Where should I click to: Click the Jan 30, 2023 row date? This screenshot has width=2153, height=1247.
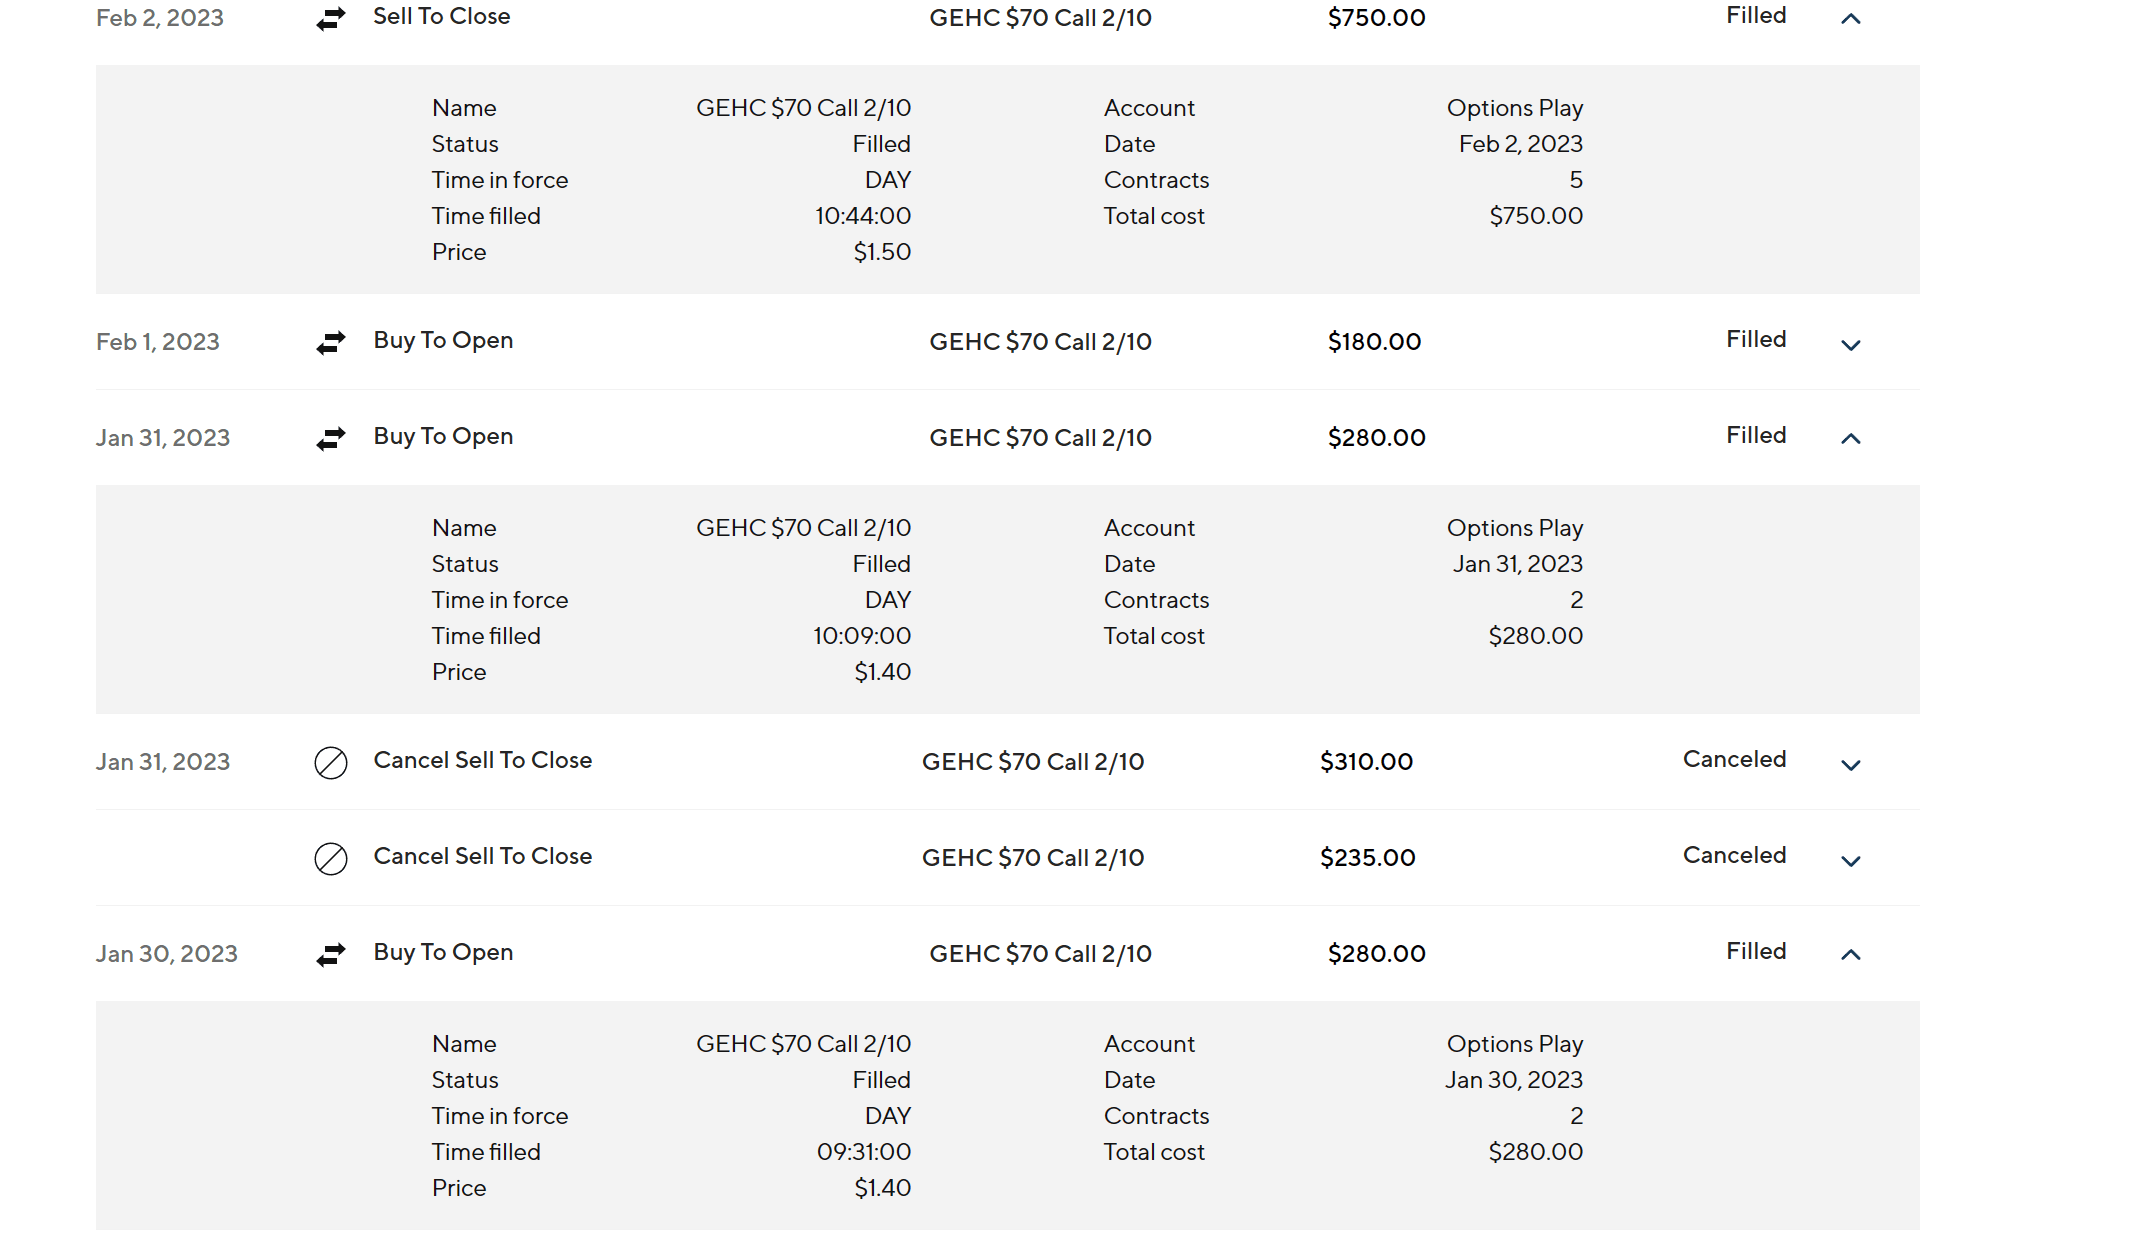pyautogui.click(x=167, y=954)
